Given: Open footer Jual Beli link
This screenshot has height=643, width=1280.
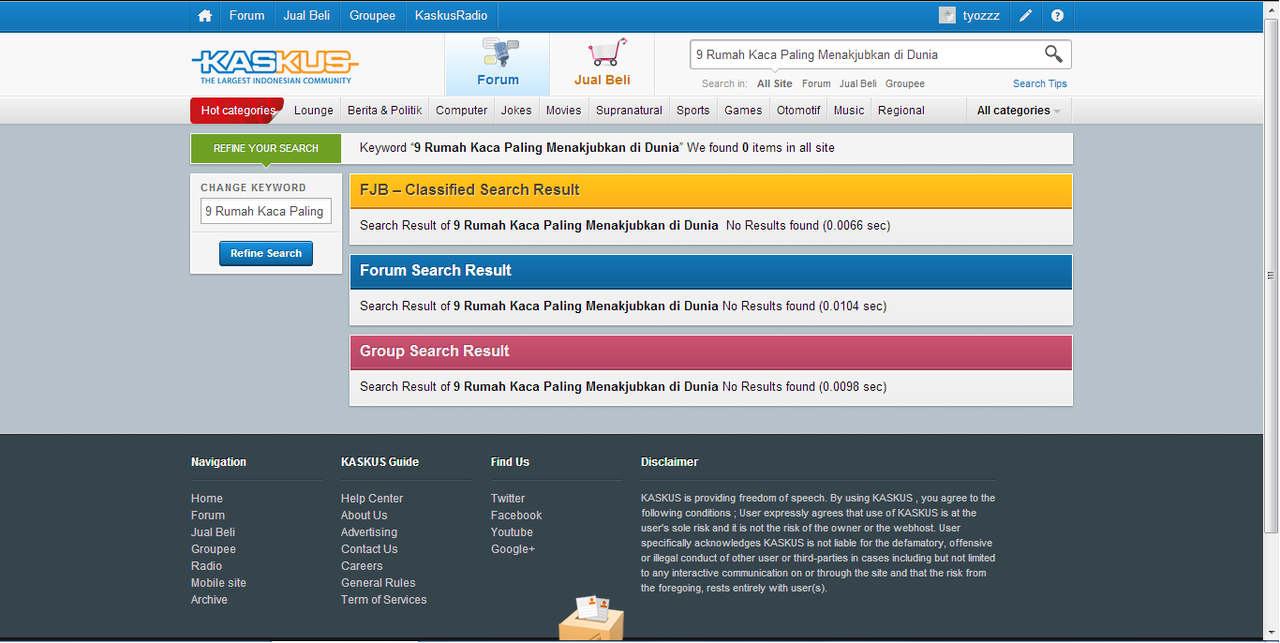Looking at the screenshot, I should coord(213,533).
